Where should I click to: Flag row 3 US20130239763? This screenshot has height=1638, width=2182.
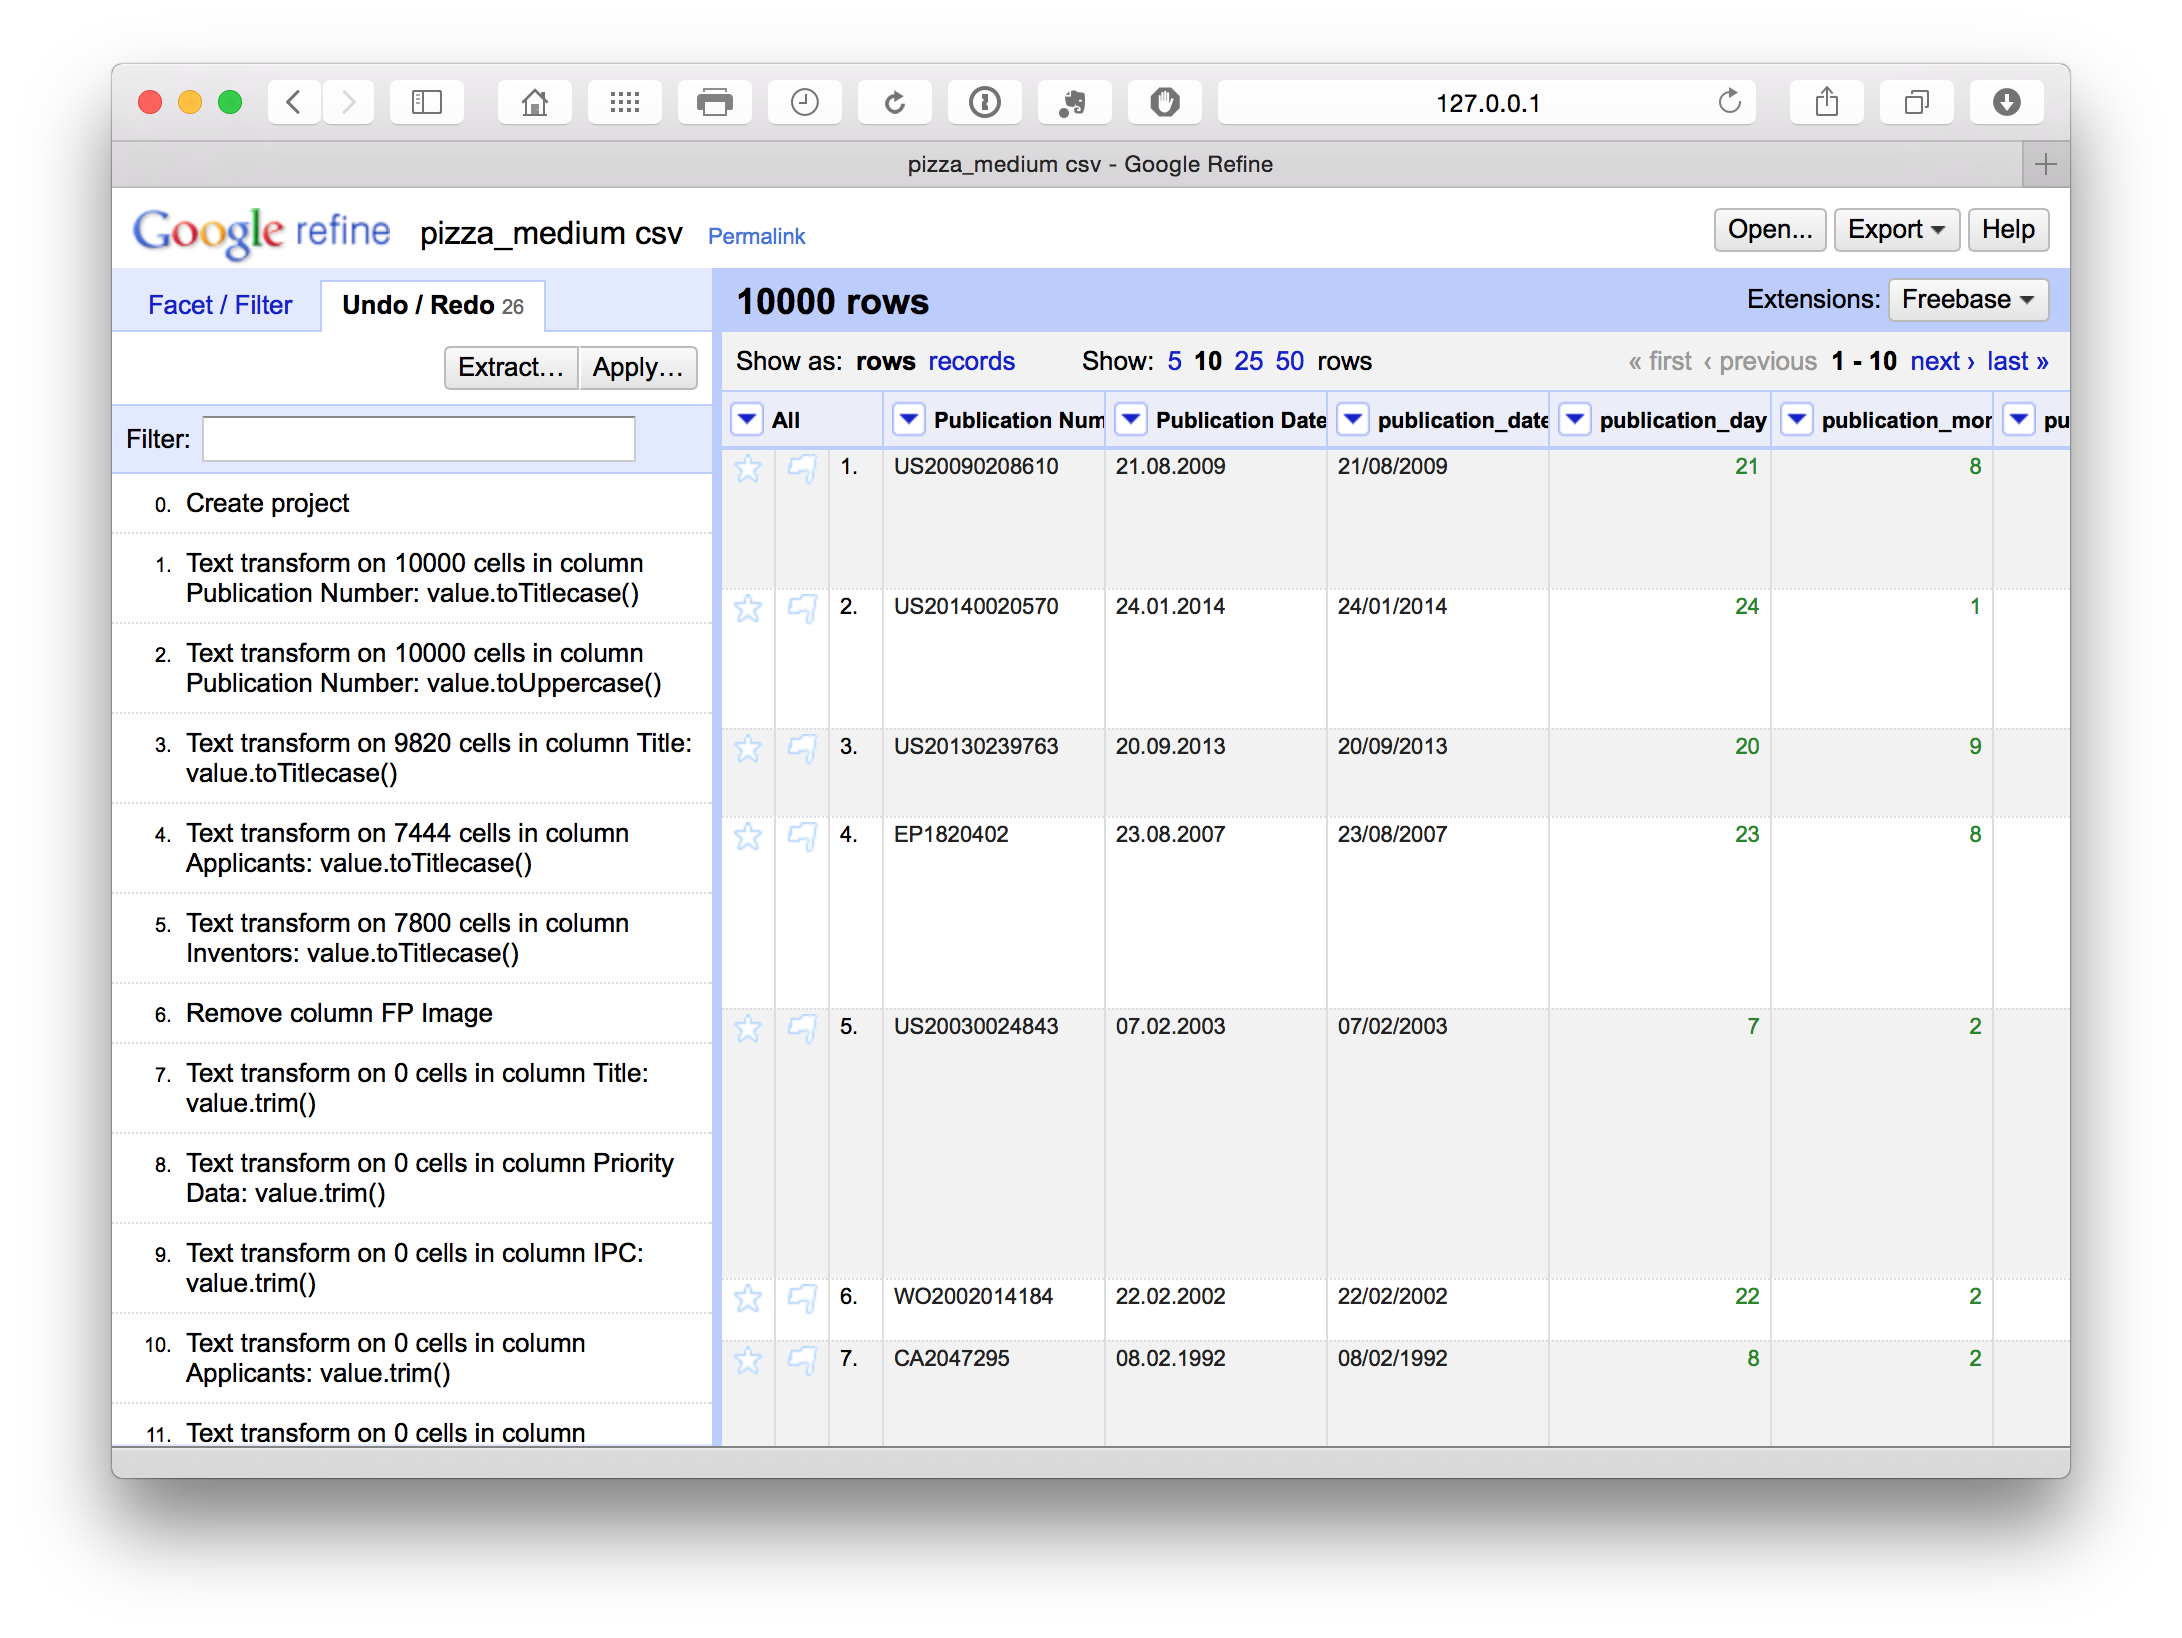pos(802,748)
